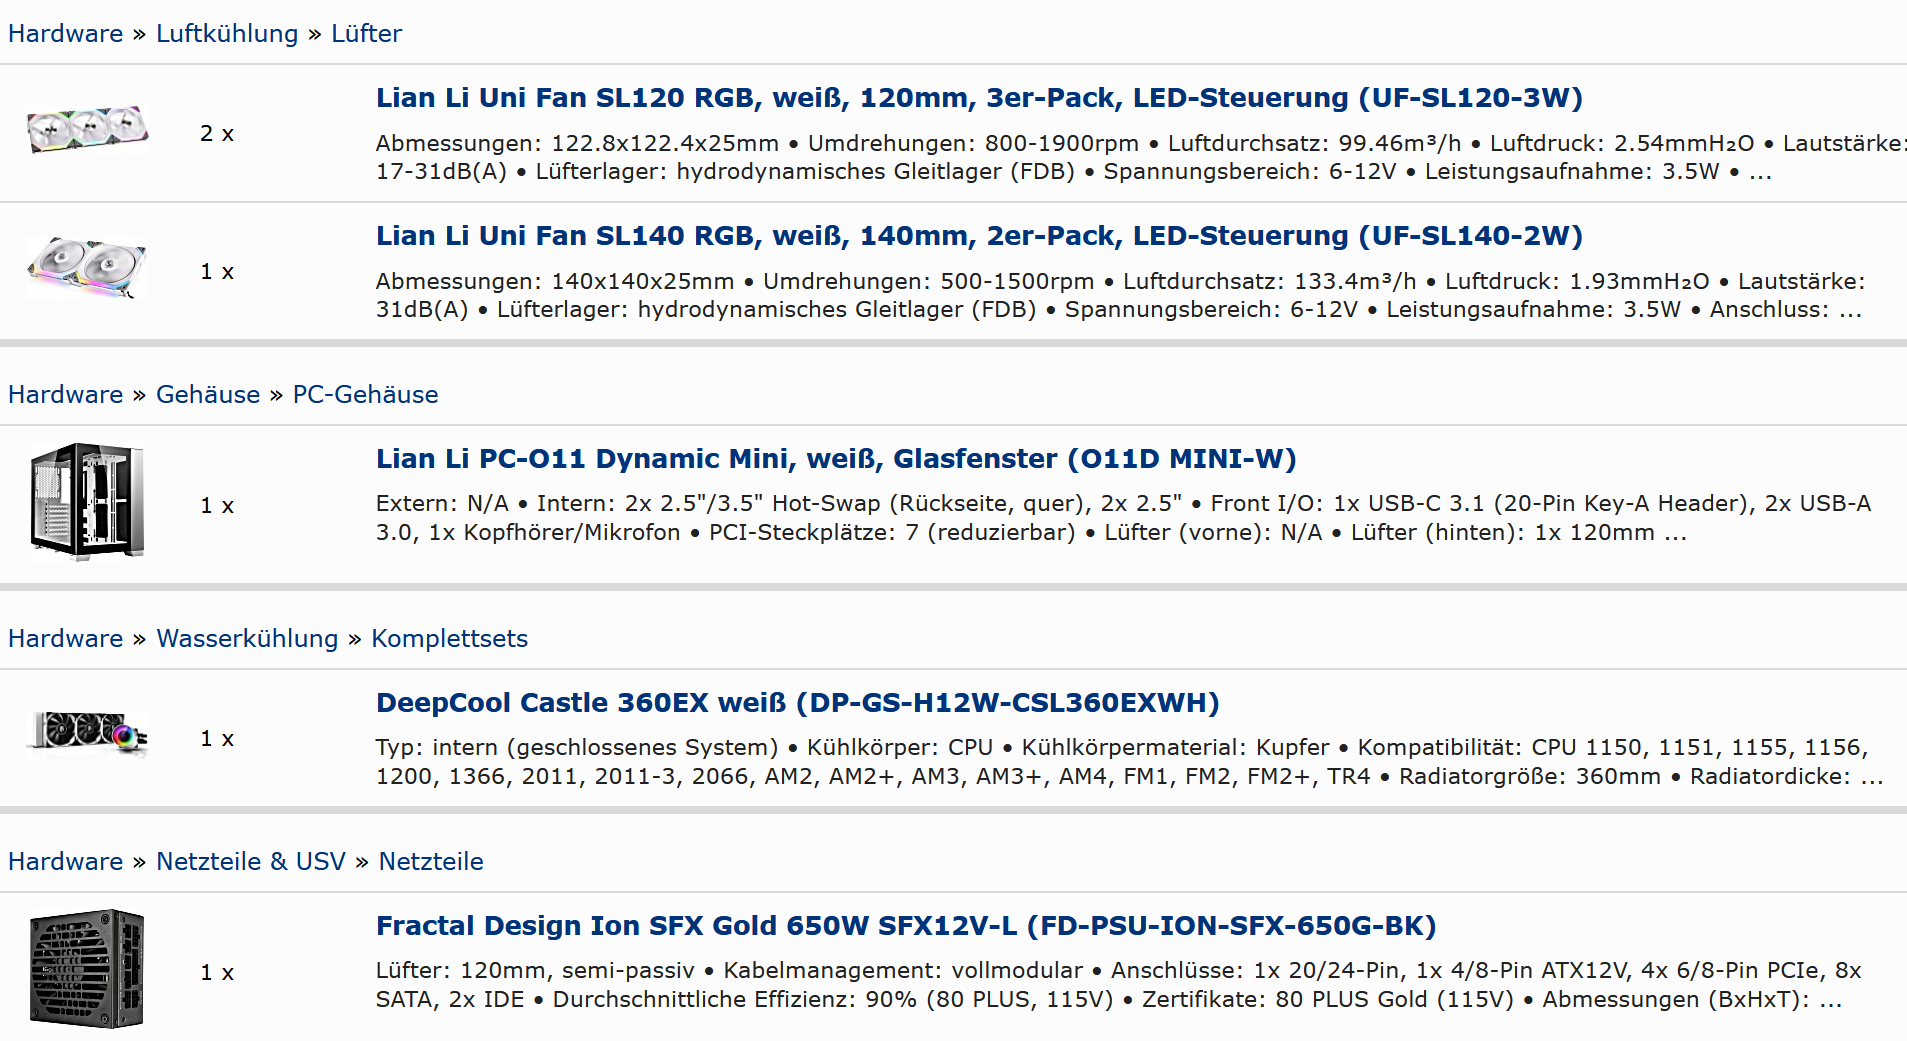1907x1041 pixels.
Task: Open the Luftkühlung breadcrumb category
Action: click(227, 34)
